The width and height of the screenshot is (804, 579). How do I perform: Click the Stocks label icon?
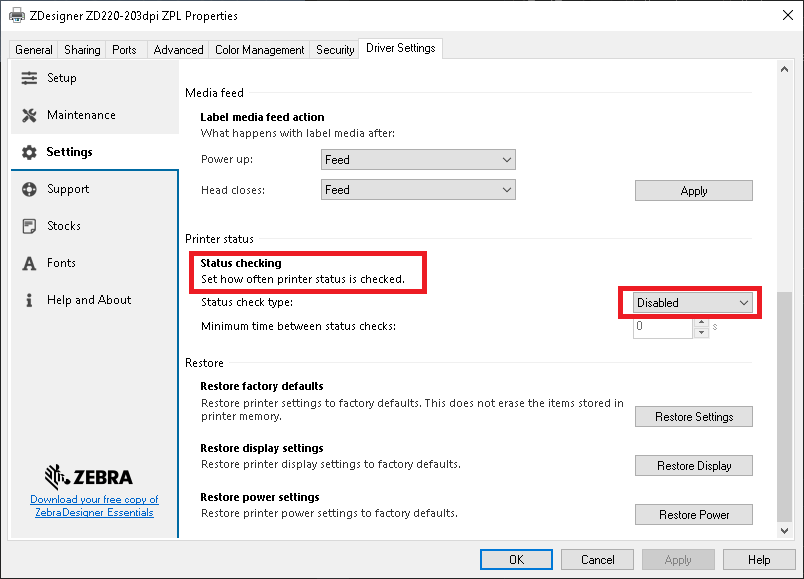pos(29,226)
